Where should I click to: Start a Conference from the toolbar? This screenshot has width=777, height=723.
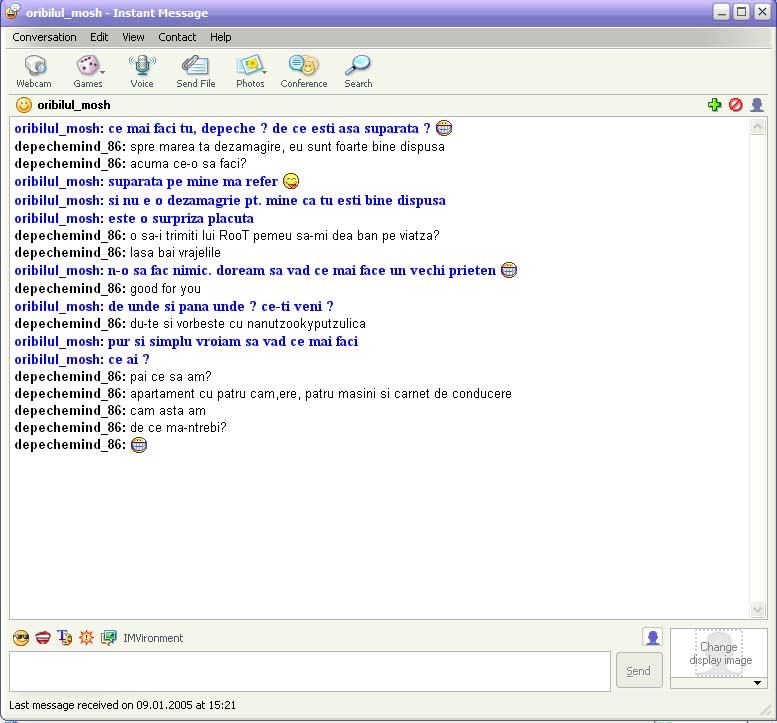(303, 71)
